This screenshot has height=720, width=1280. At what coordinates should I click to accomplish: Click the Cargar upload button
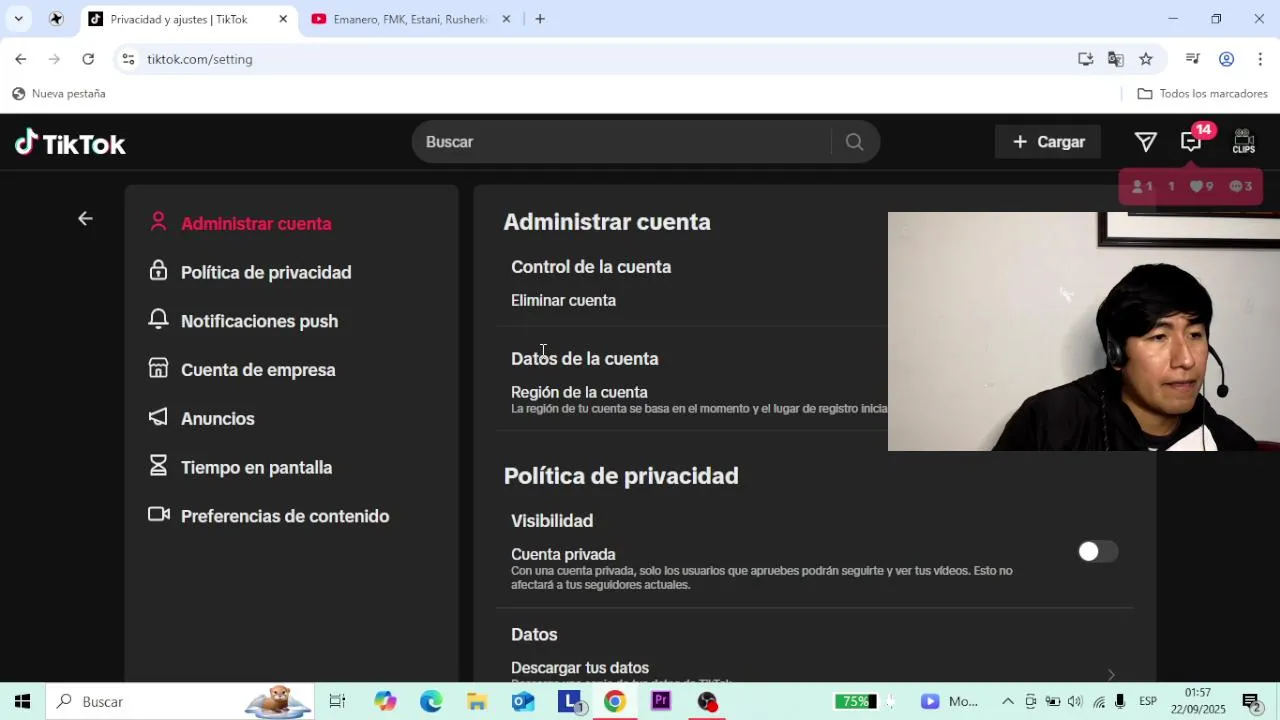[1048, 142]
